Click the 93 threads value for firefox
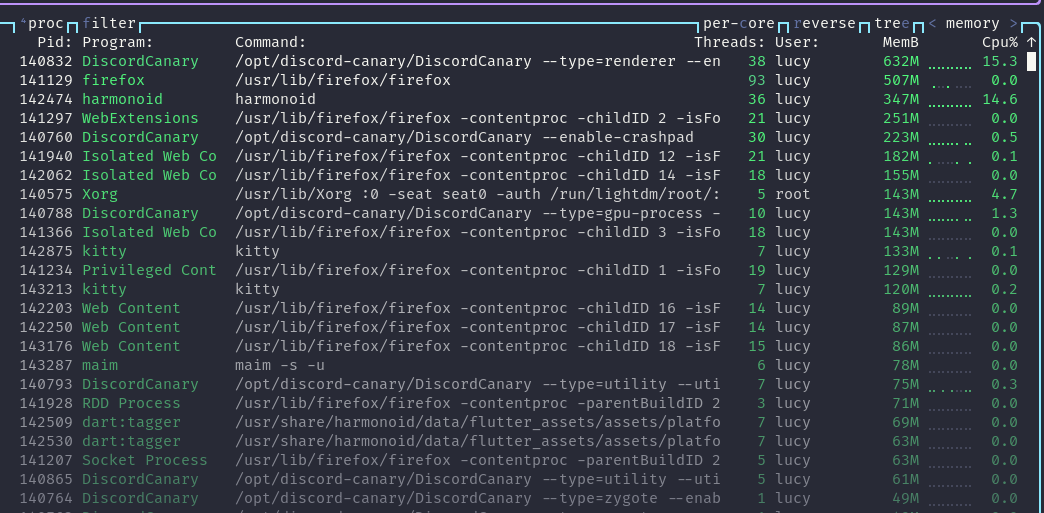The height and width of the screenshot is (513, 1044). click(757, 81)
